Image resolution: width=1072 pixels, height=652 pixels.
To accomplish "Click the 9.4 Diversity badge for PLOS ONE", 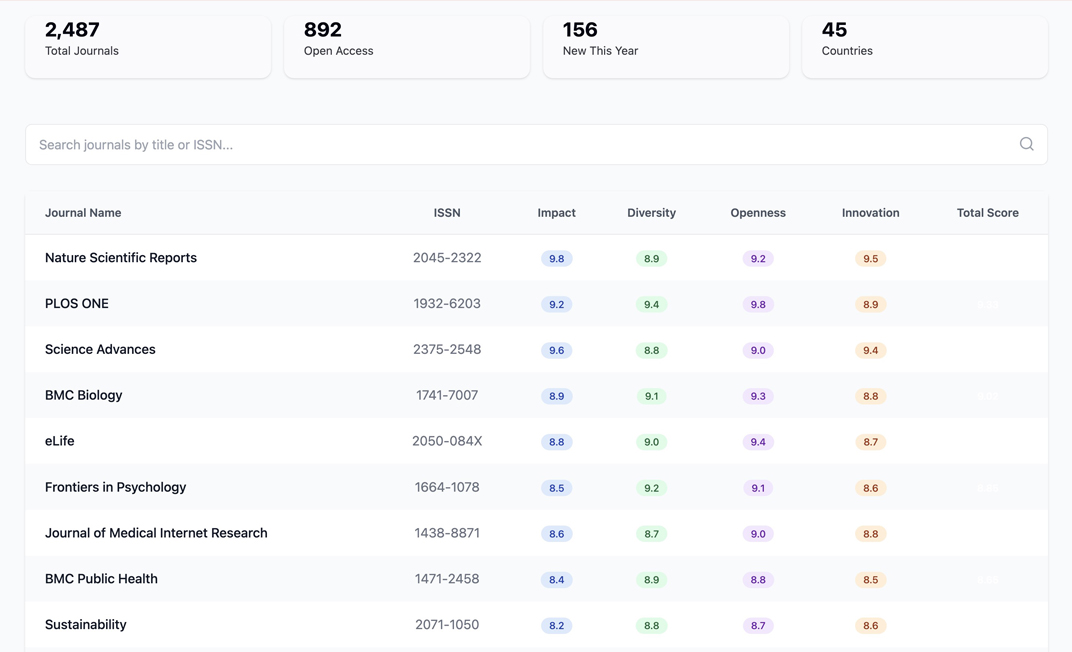I will click(651, 304).
